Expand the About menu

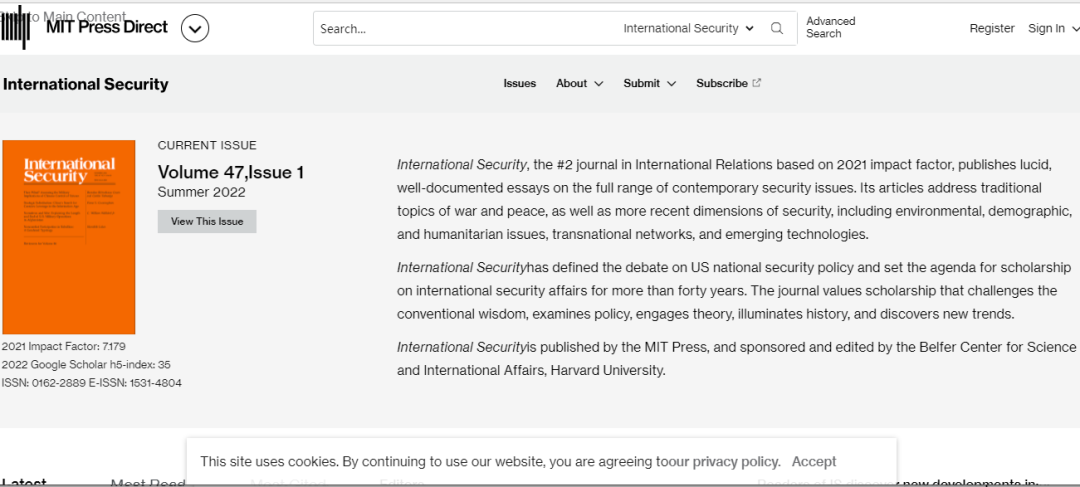[x=579, y=83]
